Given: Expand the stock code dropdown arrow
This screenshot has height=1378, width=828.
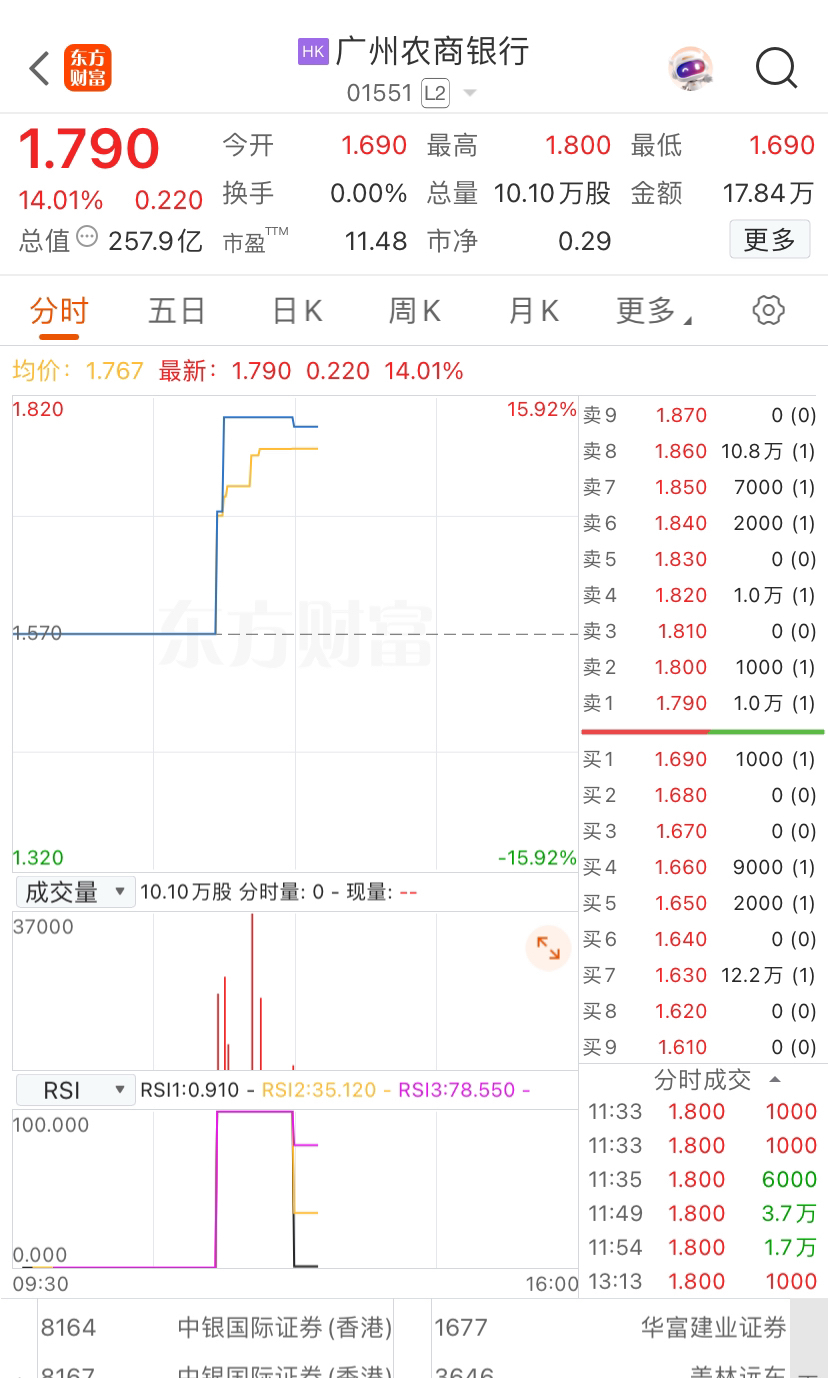Looking at the screenshot, I should pyautogui.click(x=470, y=94).
